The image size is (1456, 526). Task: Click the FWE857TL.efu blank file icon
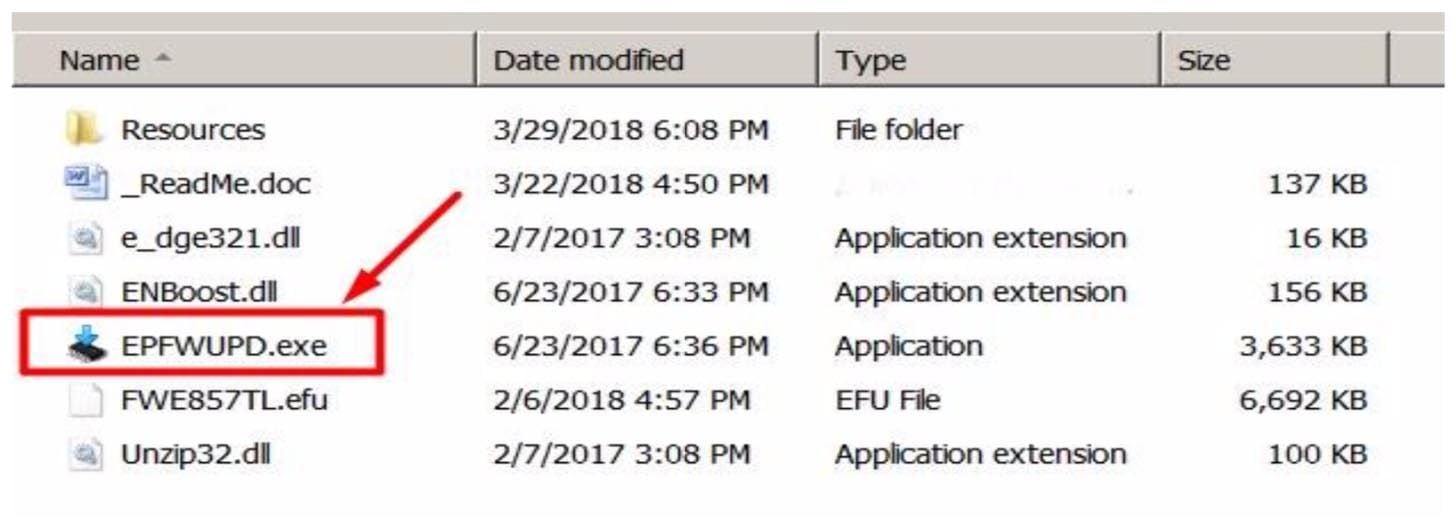point(85,400)
